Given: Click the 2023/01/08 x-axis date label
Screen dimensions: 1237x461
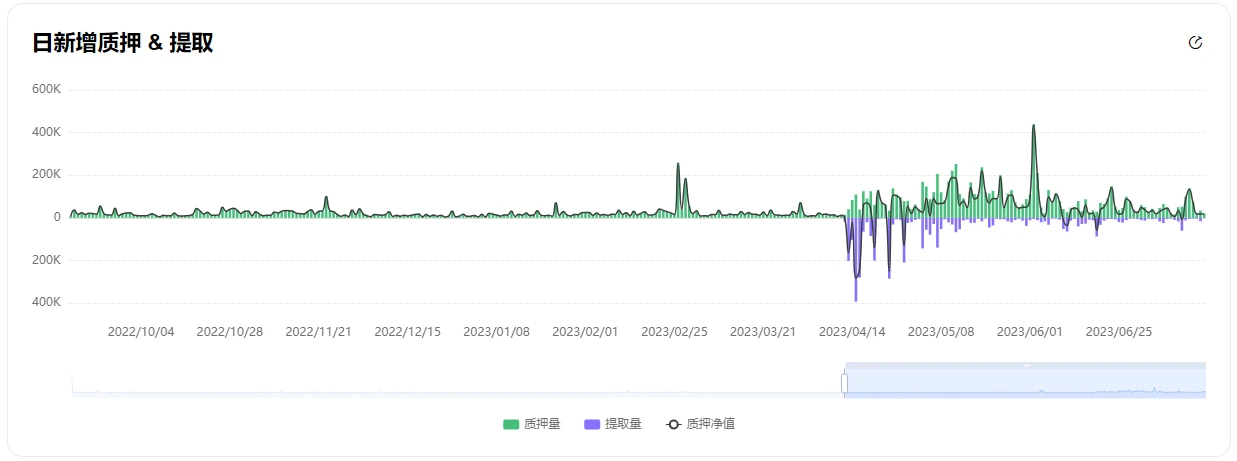Looking at the screenshot, I should (x=496, y=332).
